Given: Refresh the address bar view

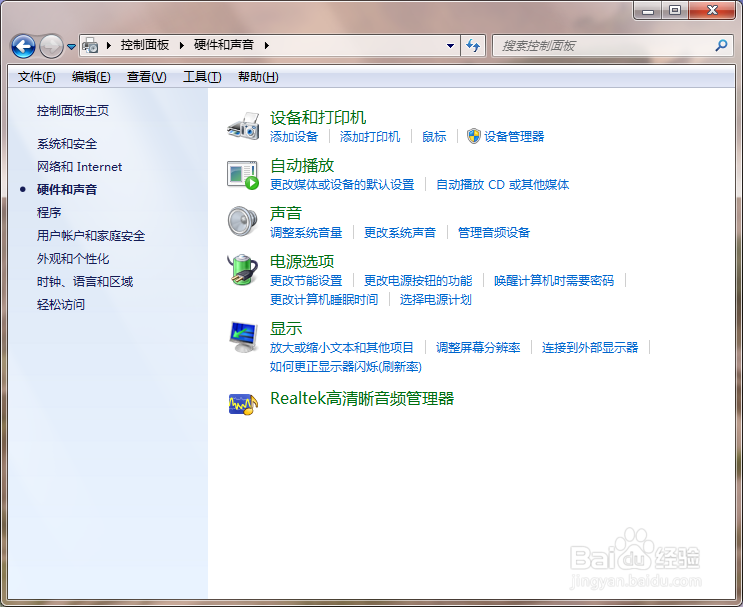Looking at the screenshot, I should coord(473,45).
